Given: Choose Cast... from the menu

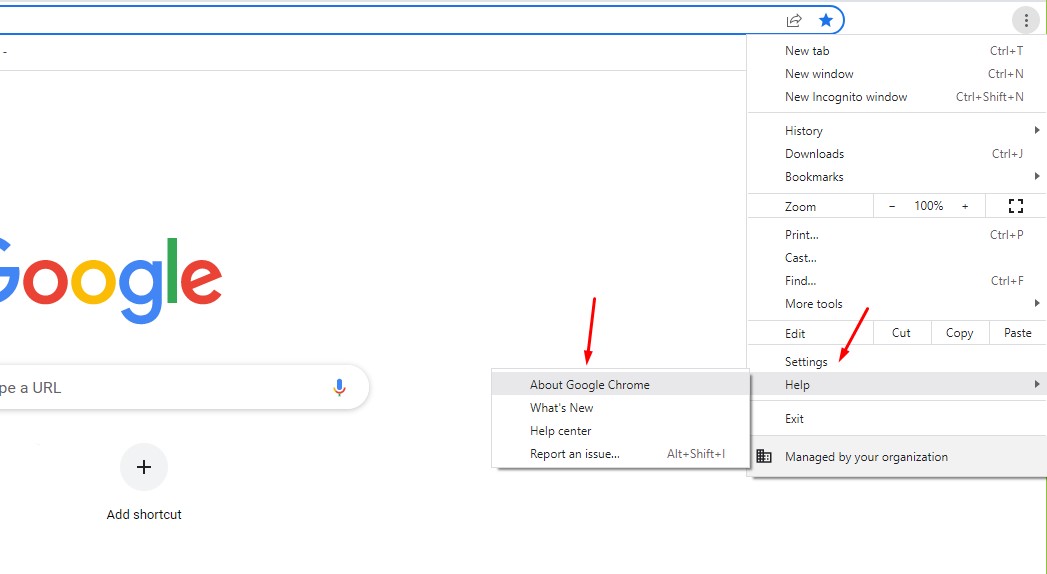Looking at the screenshot, I should (x=897, y=258).
